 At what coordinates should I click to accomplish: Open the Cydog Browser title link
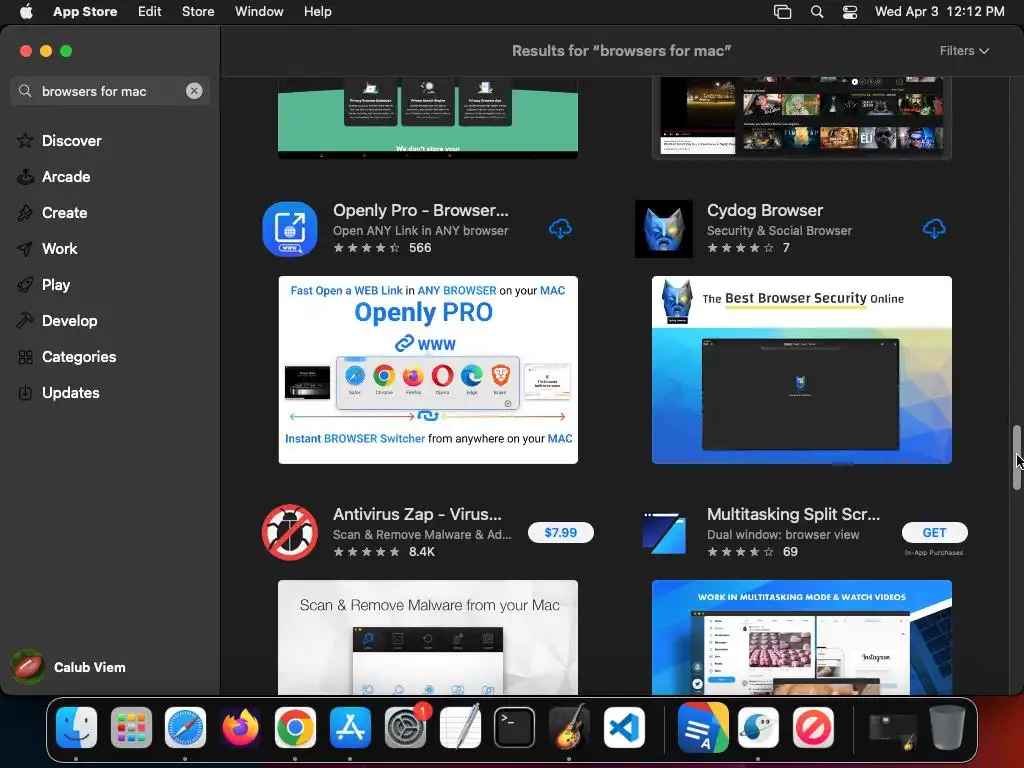click(765, 210)
